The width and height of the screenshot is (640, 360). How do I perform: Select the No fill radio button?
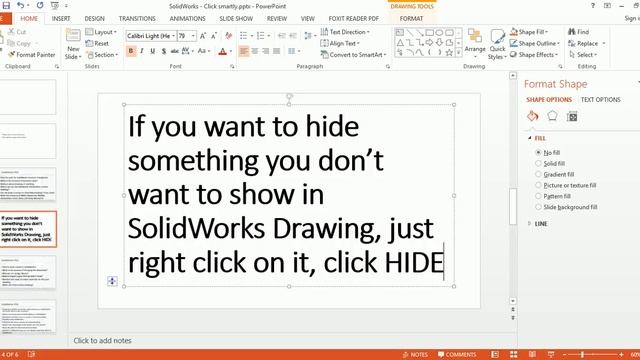coord(538,152)
